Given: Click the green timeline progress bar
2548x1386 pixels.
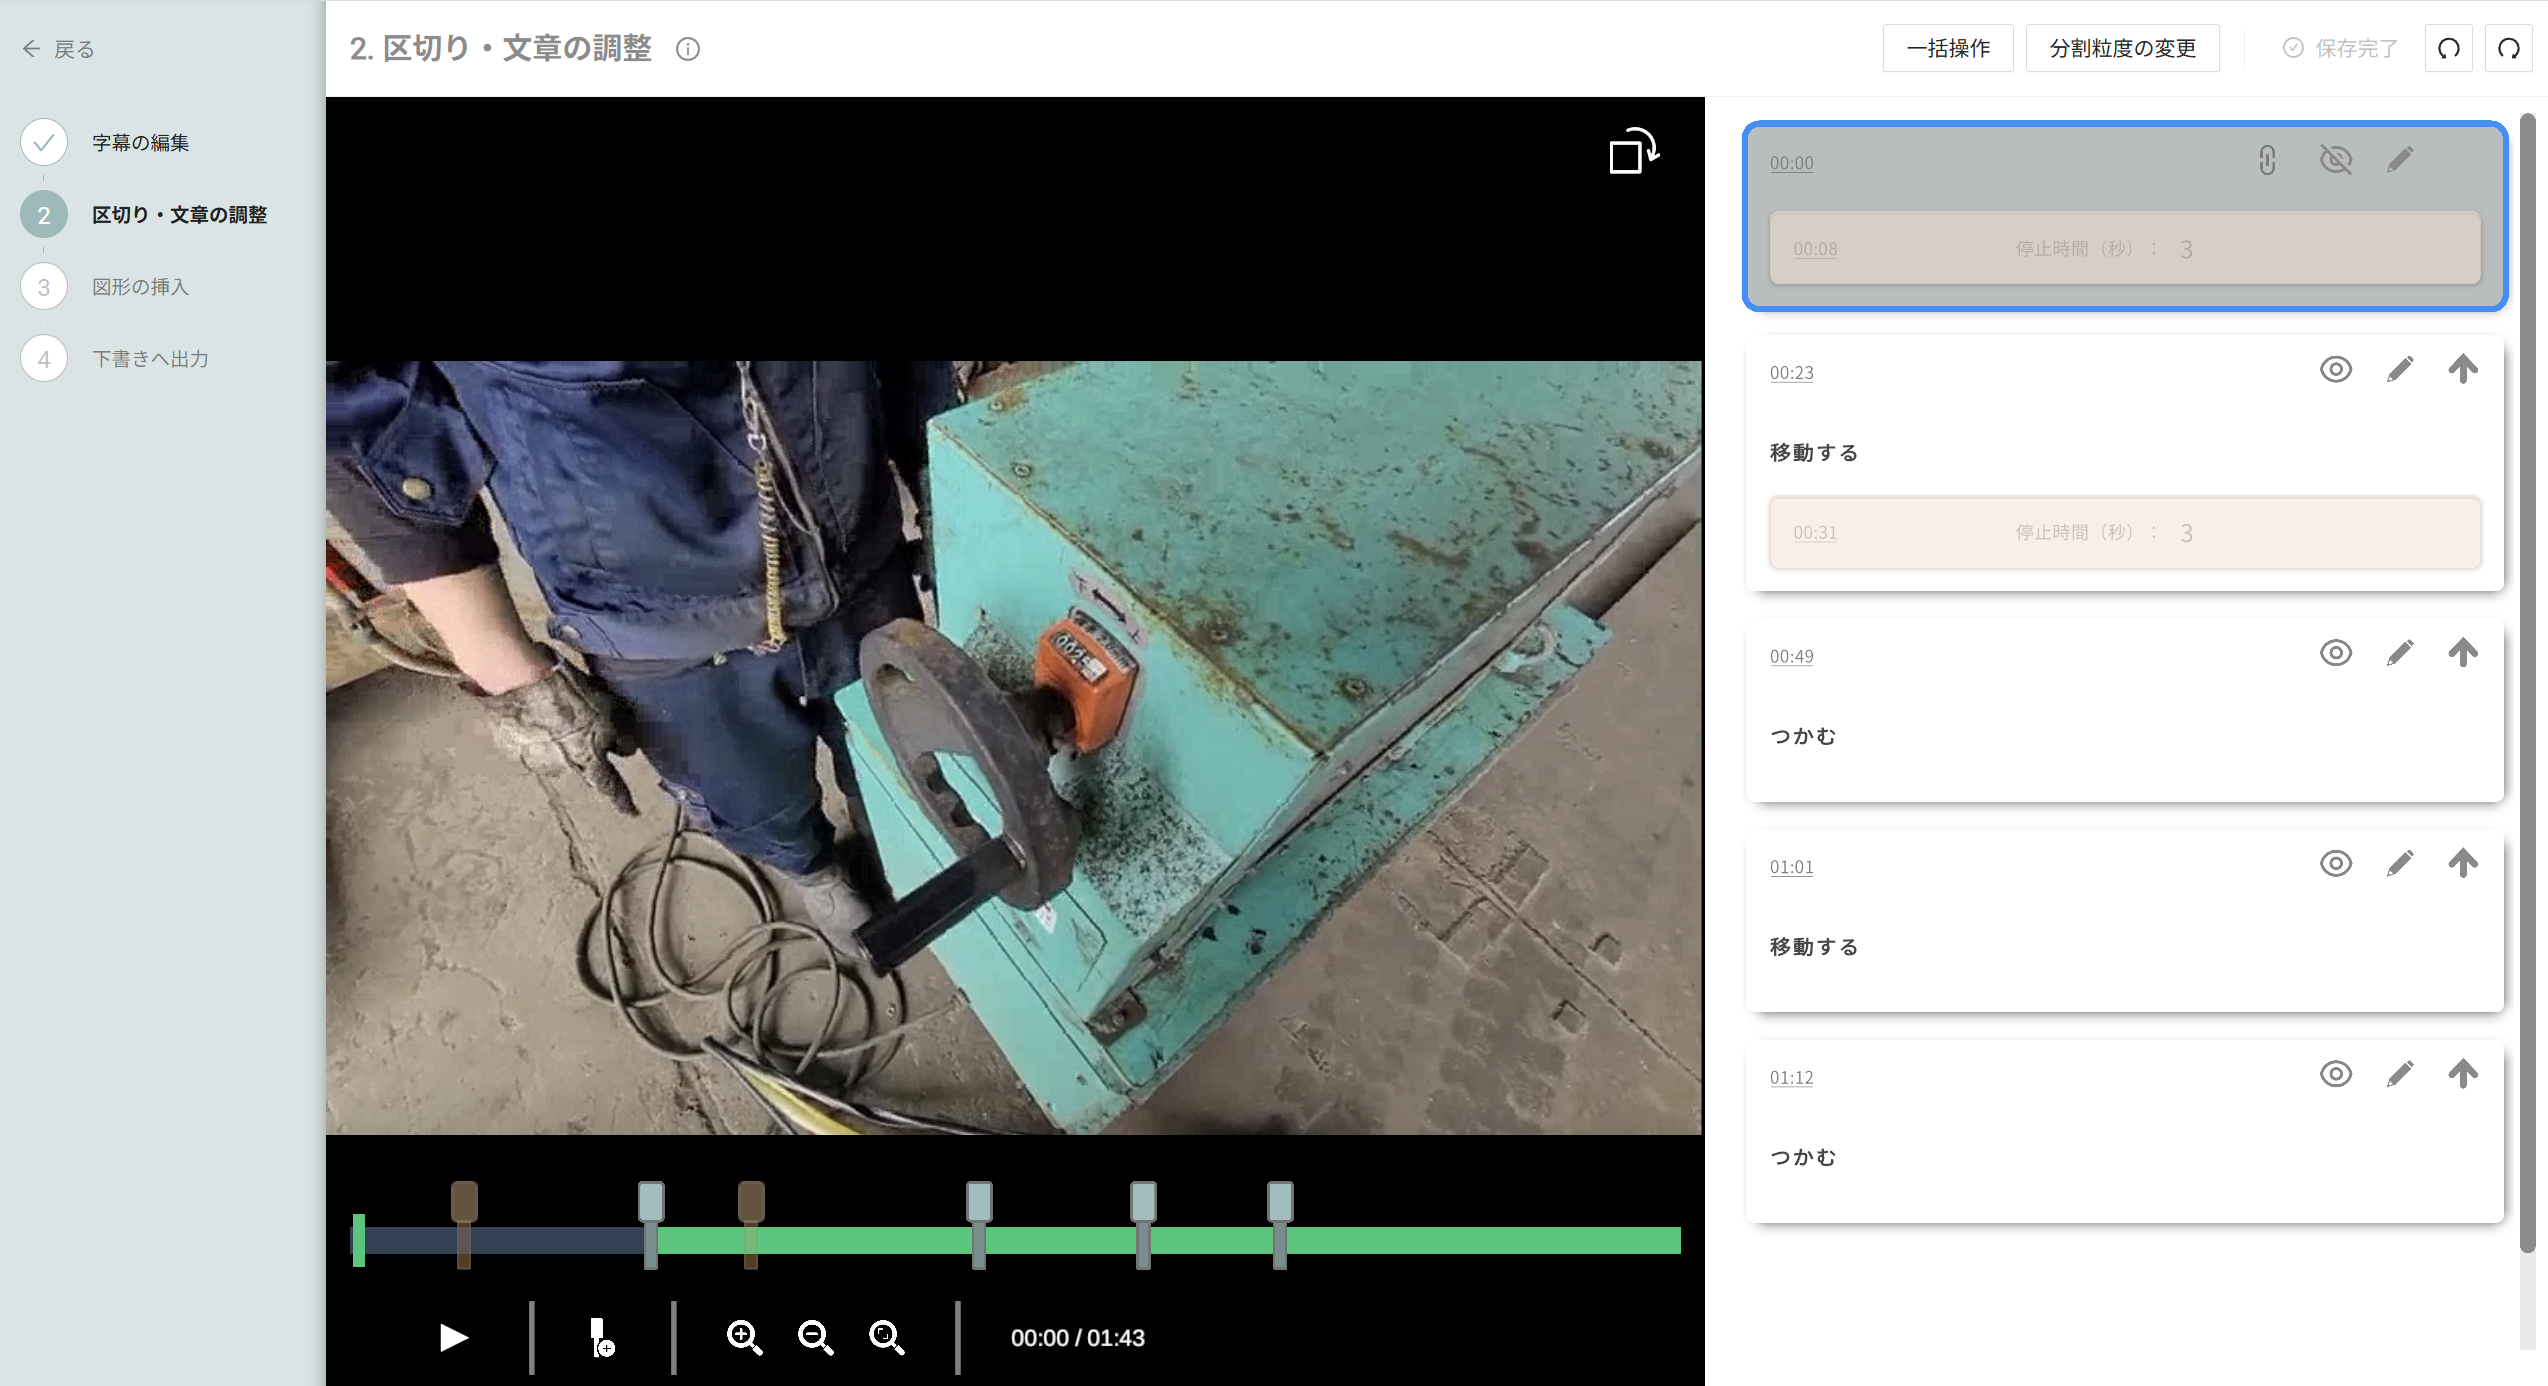Looking at the screenshot, I should pyautogui.click(x=1450, y=1241).
